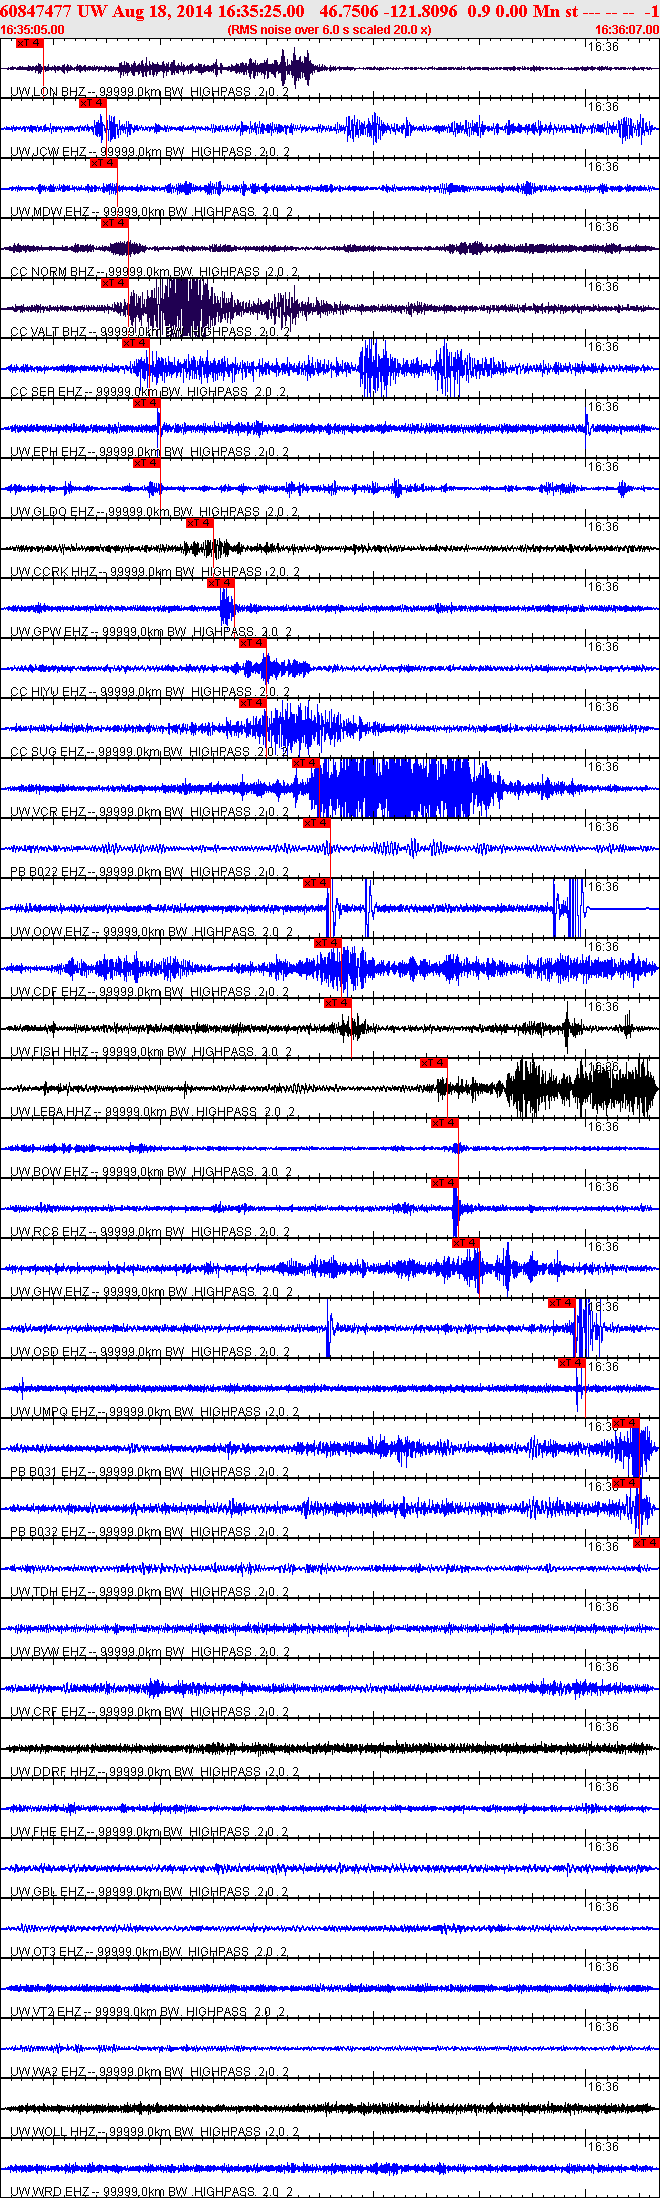Click the pick flag on UW.EPH trace

pyautogui.click(x=146, y=403)
